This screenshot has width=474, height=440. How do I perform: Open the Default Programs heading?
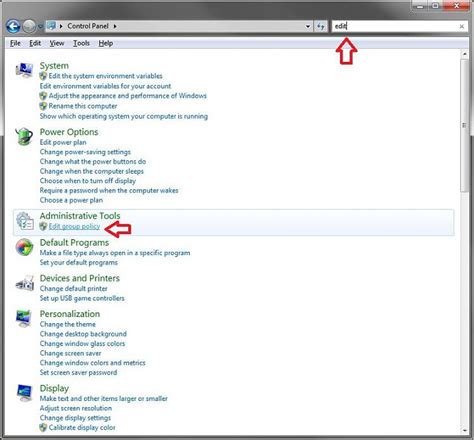74,243
